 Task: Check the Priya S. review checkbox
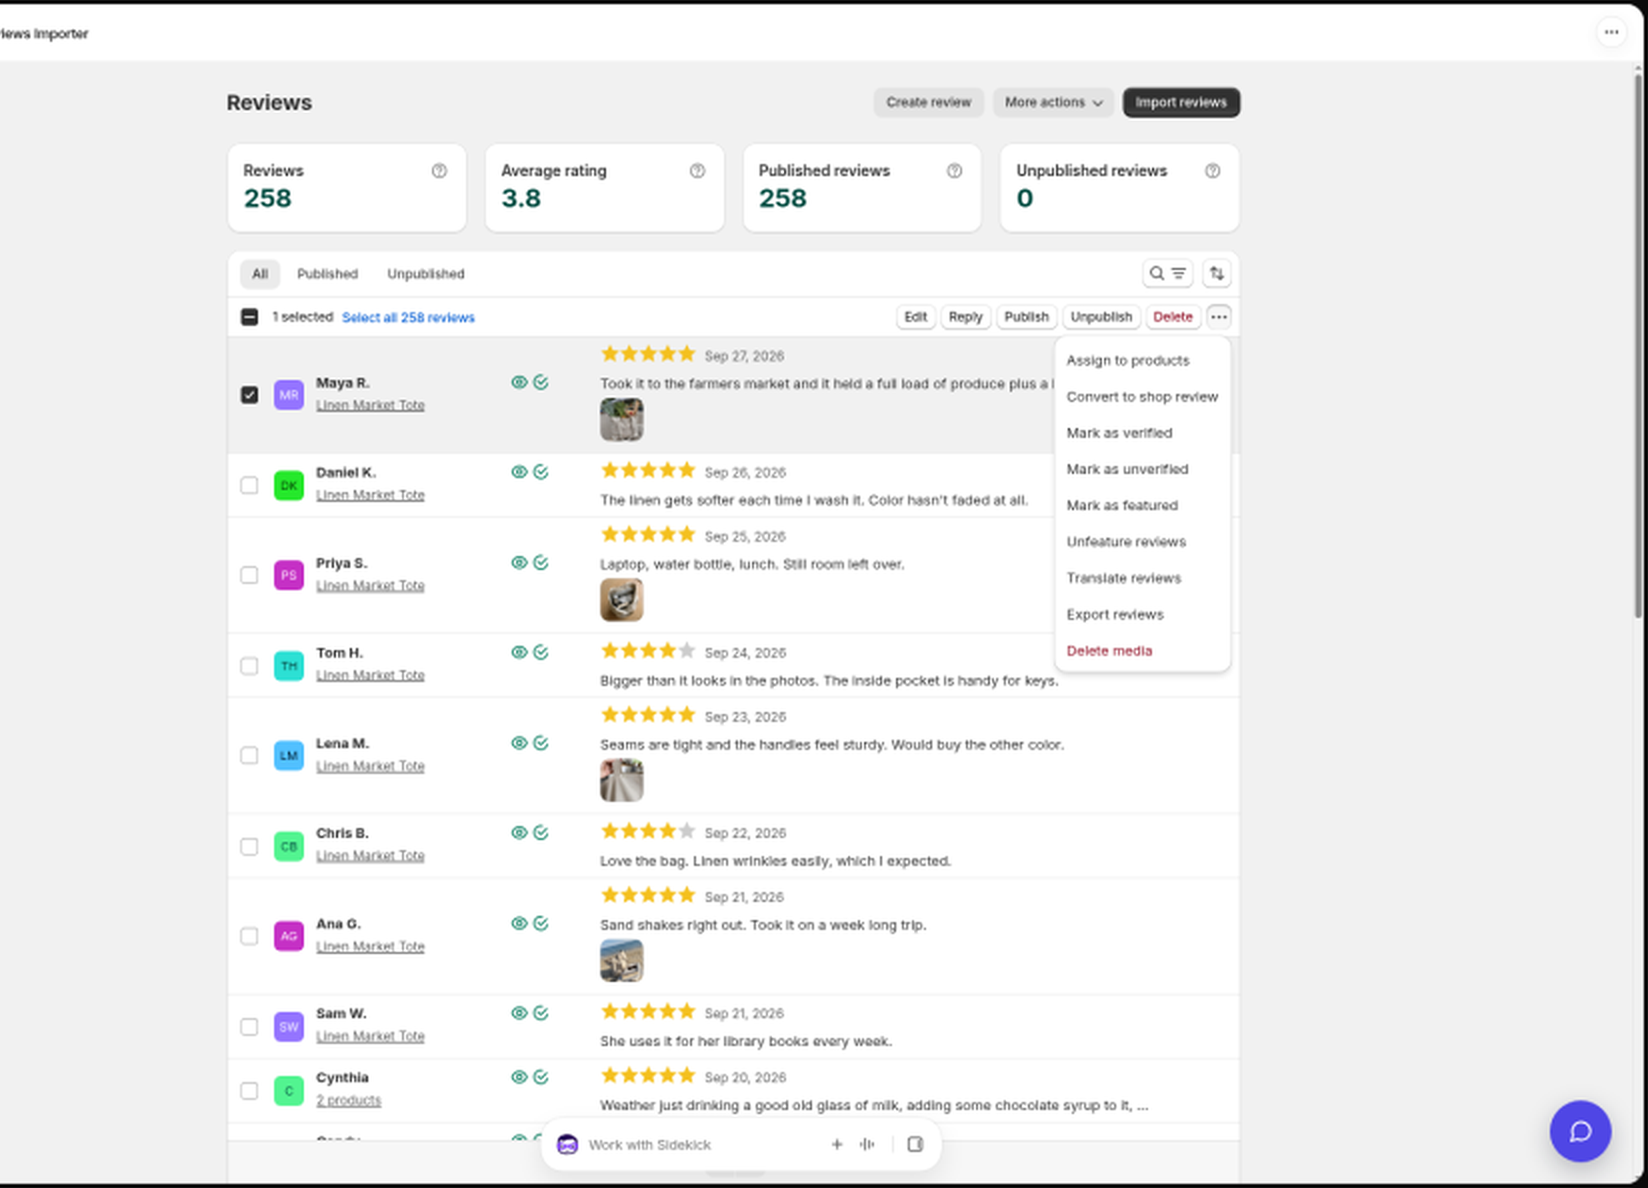[249, 575]
